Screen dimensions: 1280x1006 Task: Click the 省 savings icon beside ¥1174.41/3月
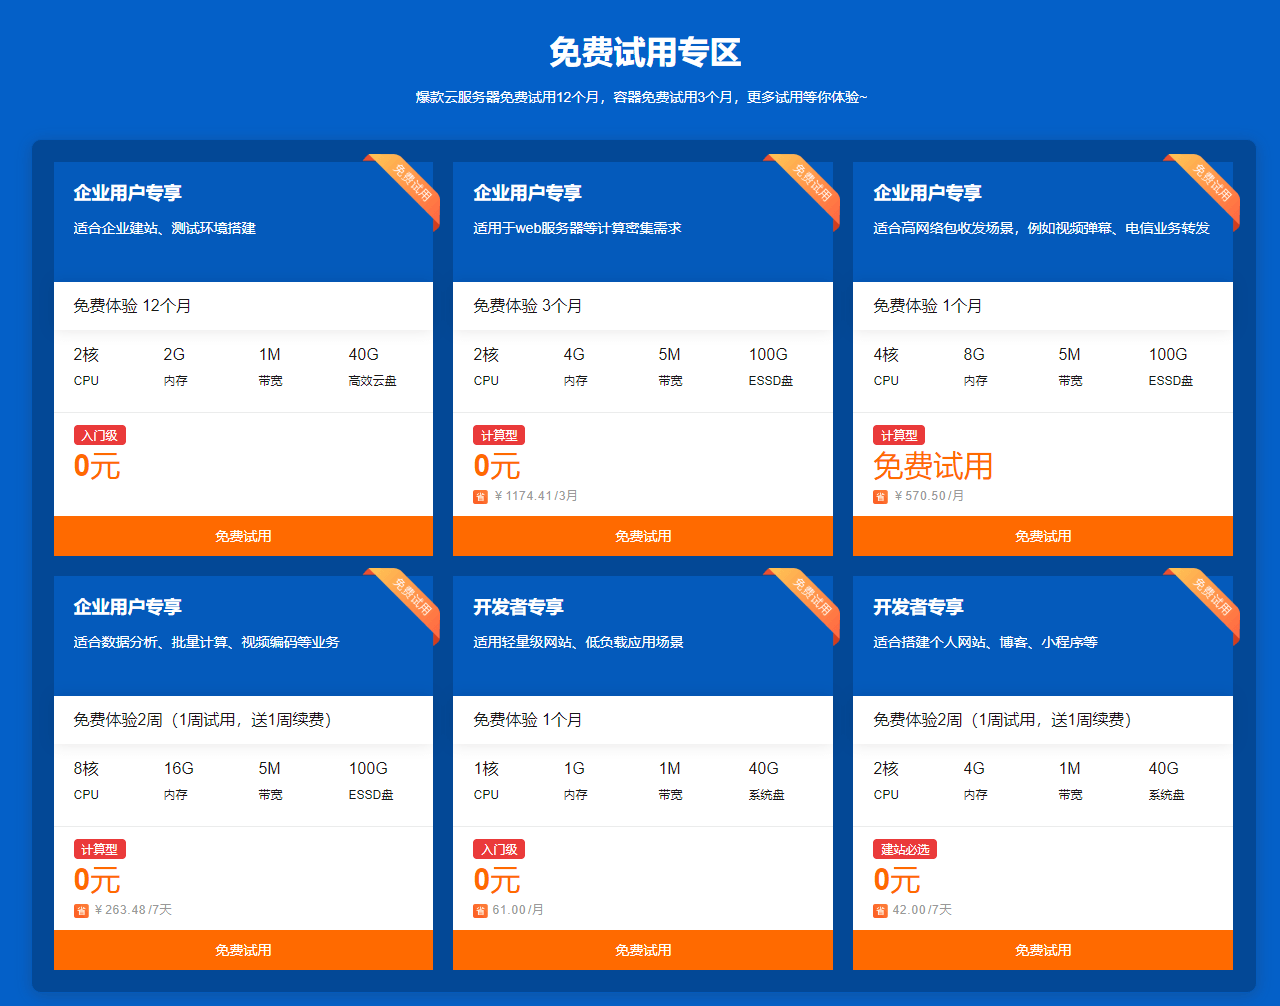[480, 497]
